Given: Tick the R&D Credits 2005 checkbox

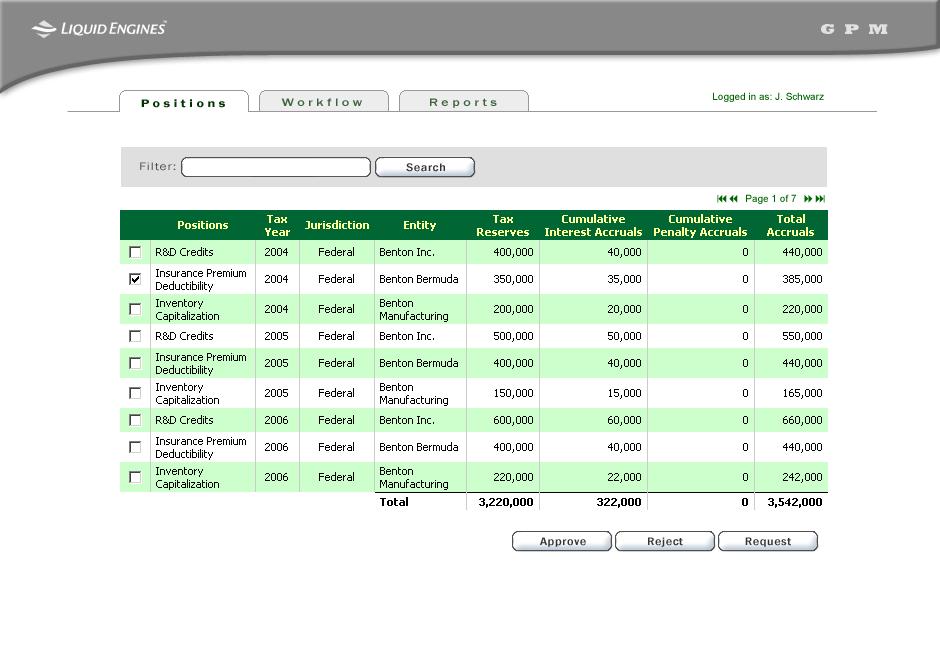Looking at the screenshot, I should point(135,336).
